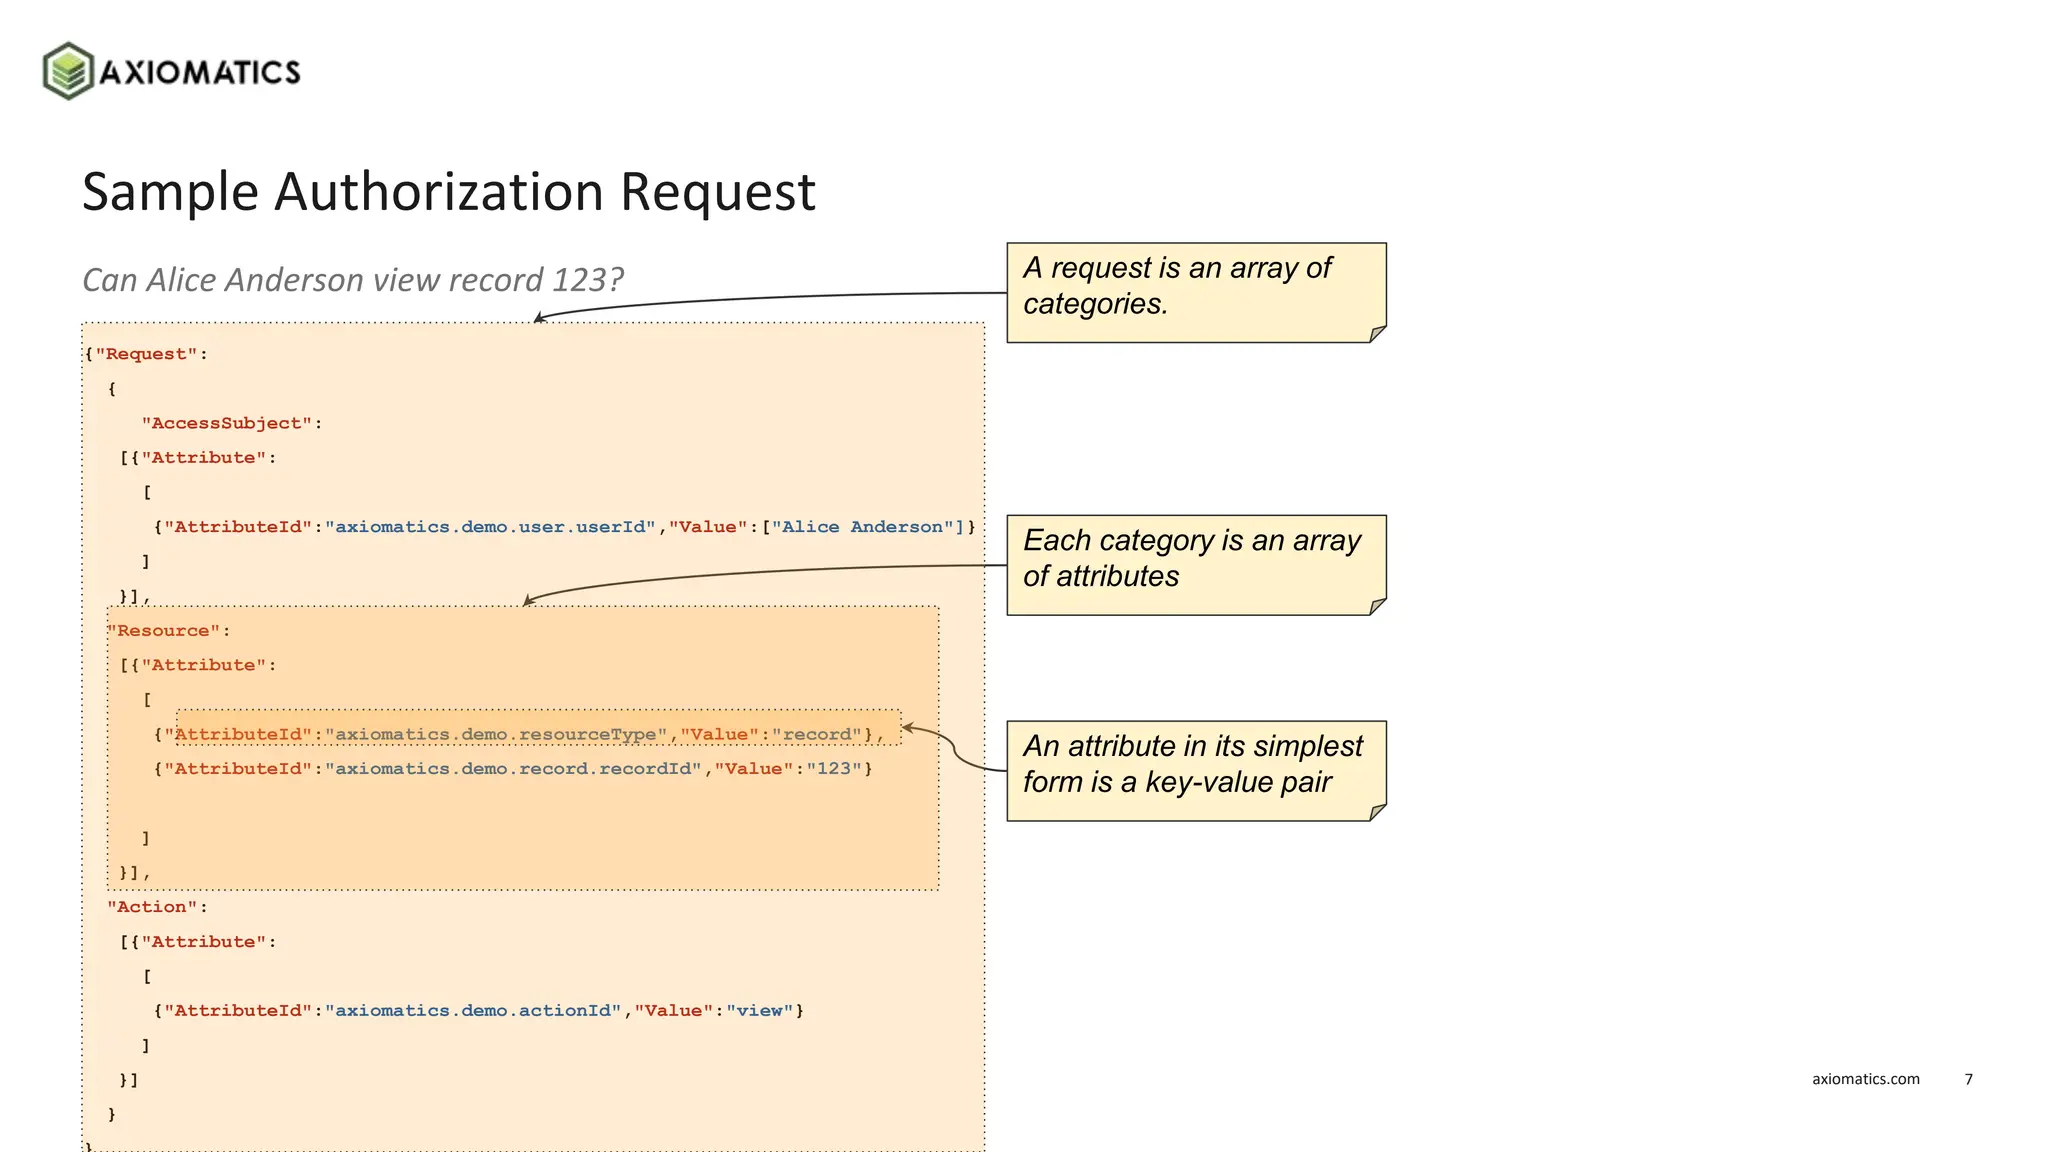Click the "Request" key in the JSON
Image resolution: width=2048 pixels, height=1152 pixels.
(x=146, y=354)
